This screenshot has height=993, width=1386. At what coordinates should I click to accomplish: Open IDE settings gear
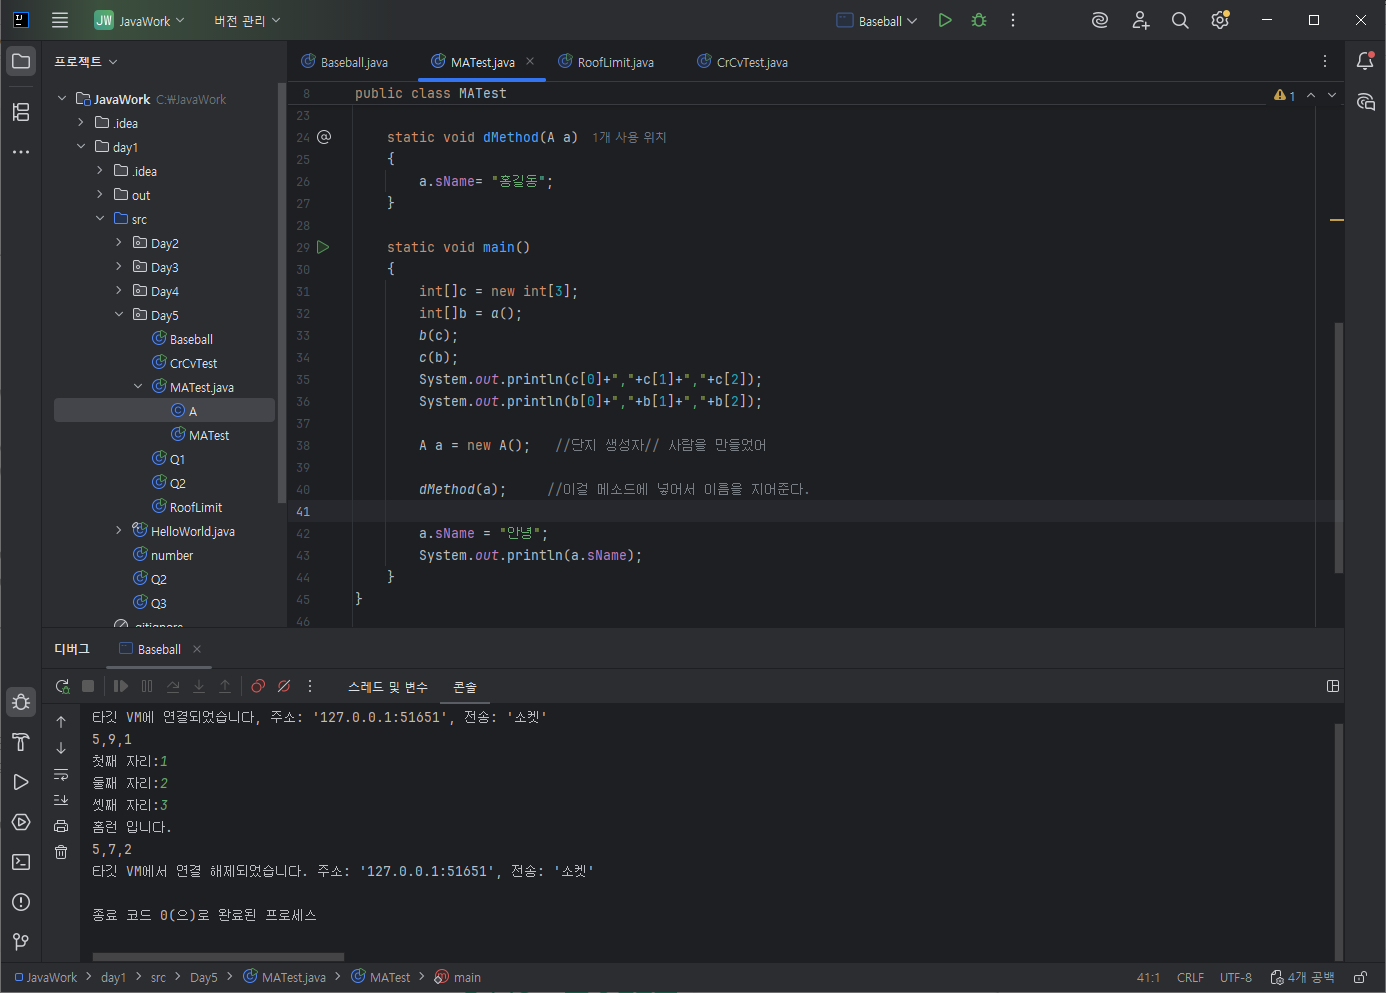(1220, 20)
